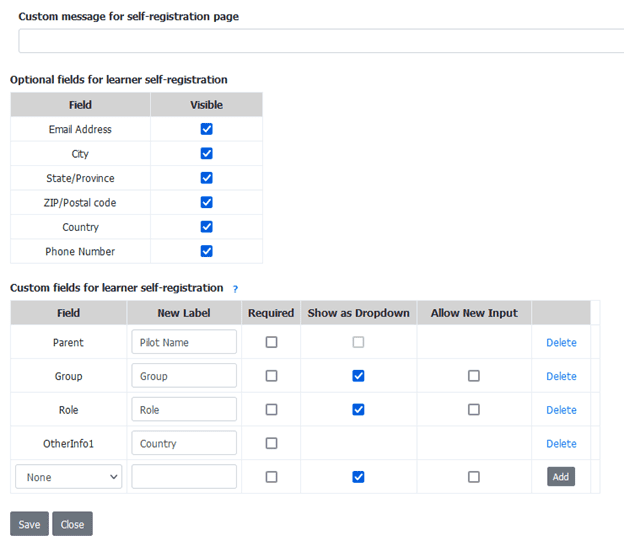Mark Parent field as Required
Image resolution: width=624 pixels, height=546 pixels.
tap(271, 342)
